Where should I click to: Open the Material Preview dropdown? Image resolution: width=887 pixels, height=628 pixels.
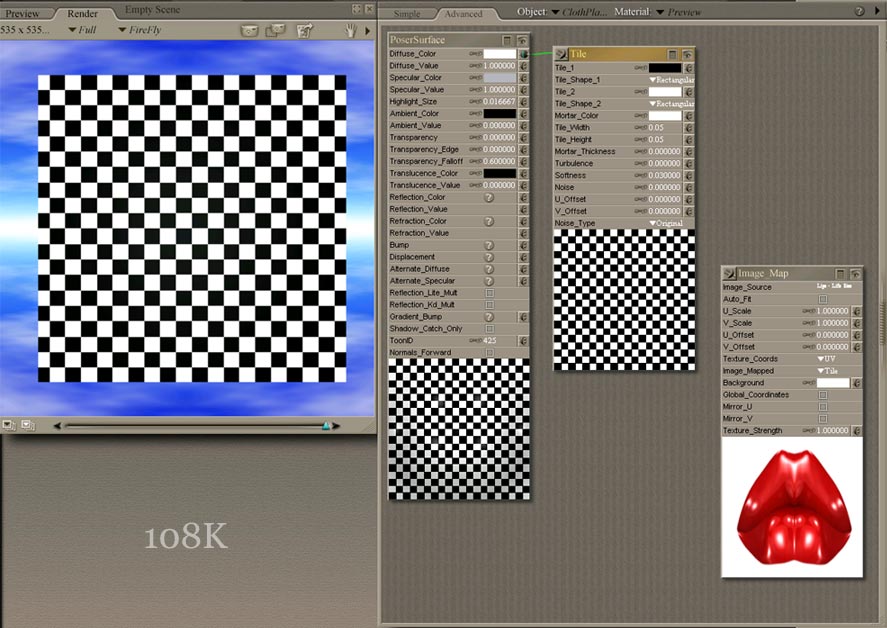click(678, 12)
